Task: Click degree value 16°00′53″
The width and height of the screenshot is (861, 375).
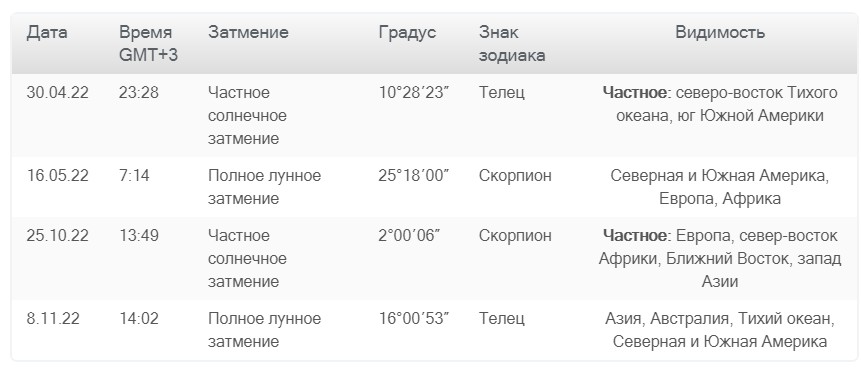Action: (x=414, y=319)
